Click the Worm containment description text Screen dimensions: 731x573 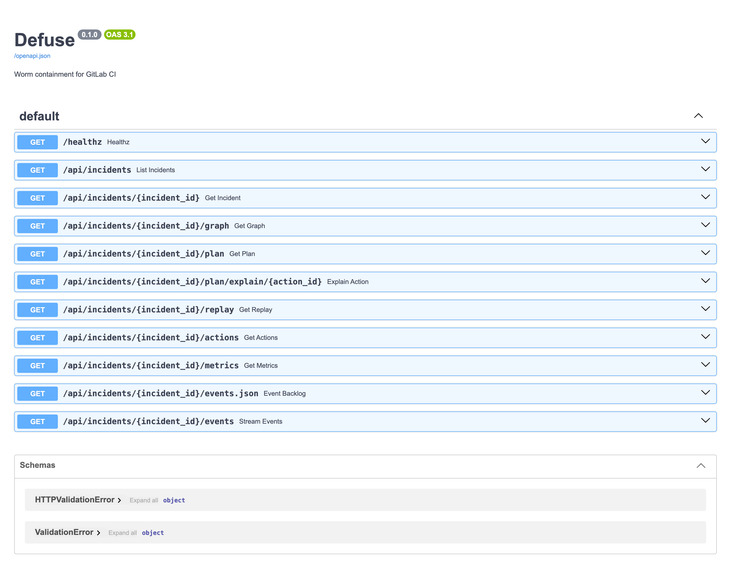[x=65, y=74]
